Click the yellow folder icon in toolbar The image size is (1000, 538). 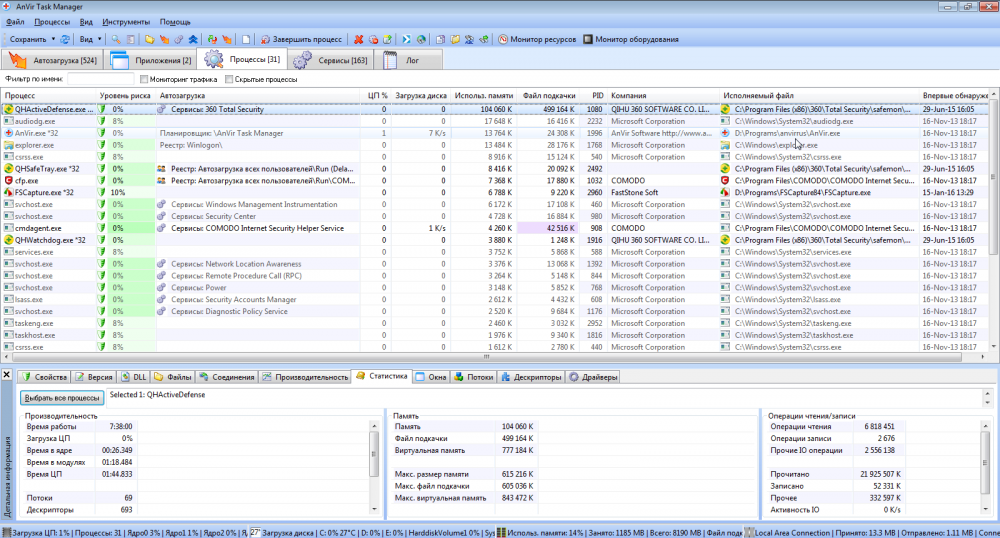coord(149,40)
